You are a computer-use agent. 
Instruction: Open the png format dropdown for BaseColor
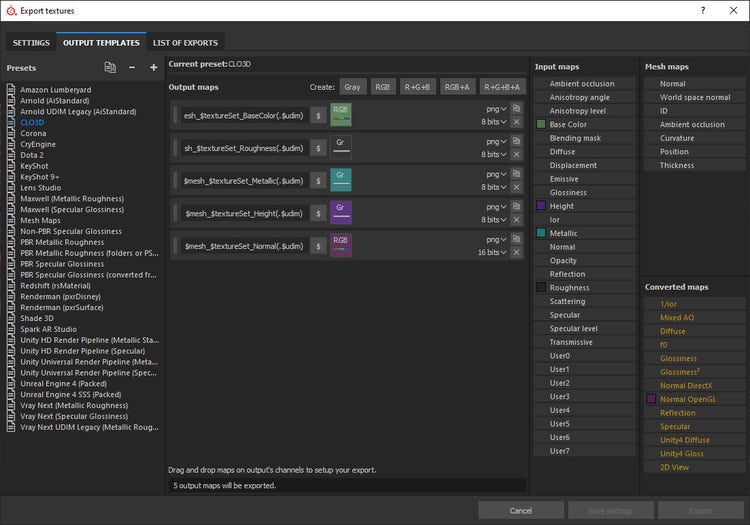point(496,109)
